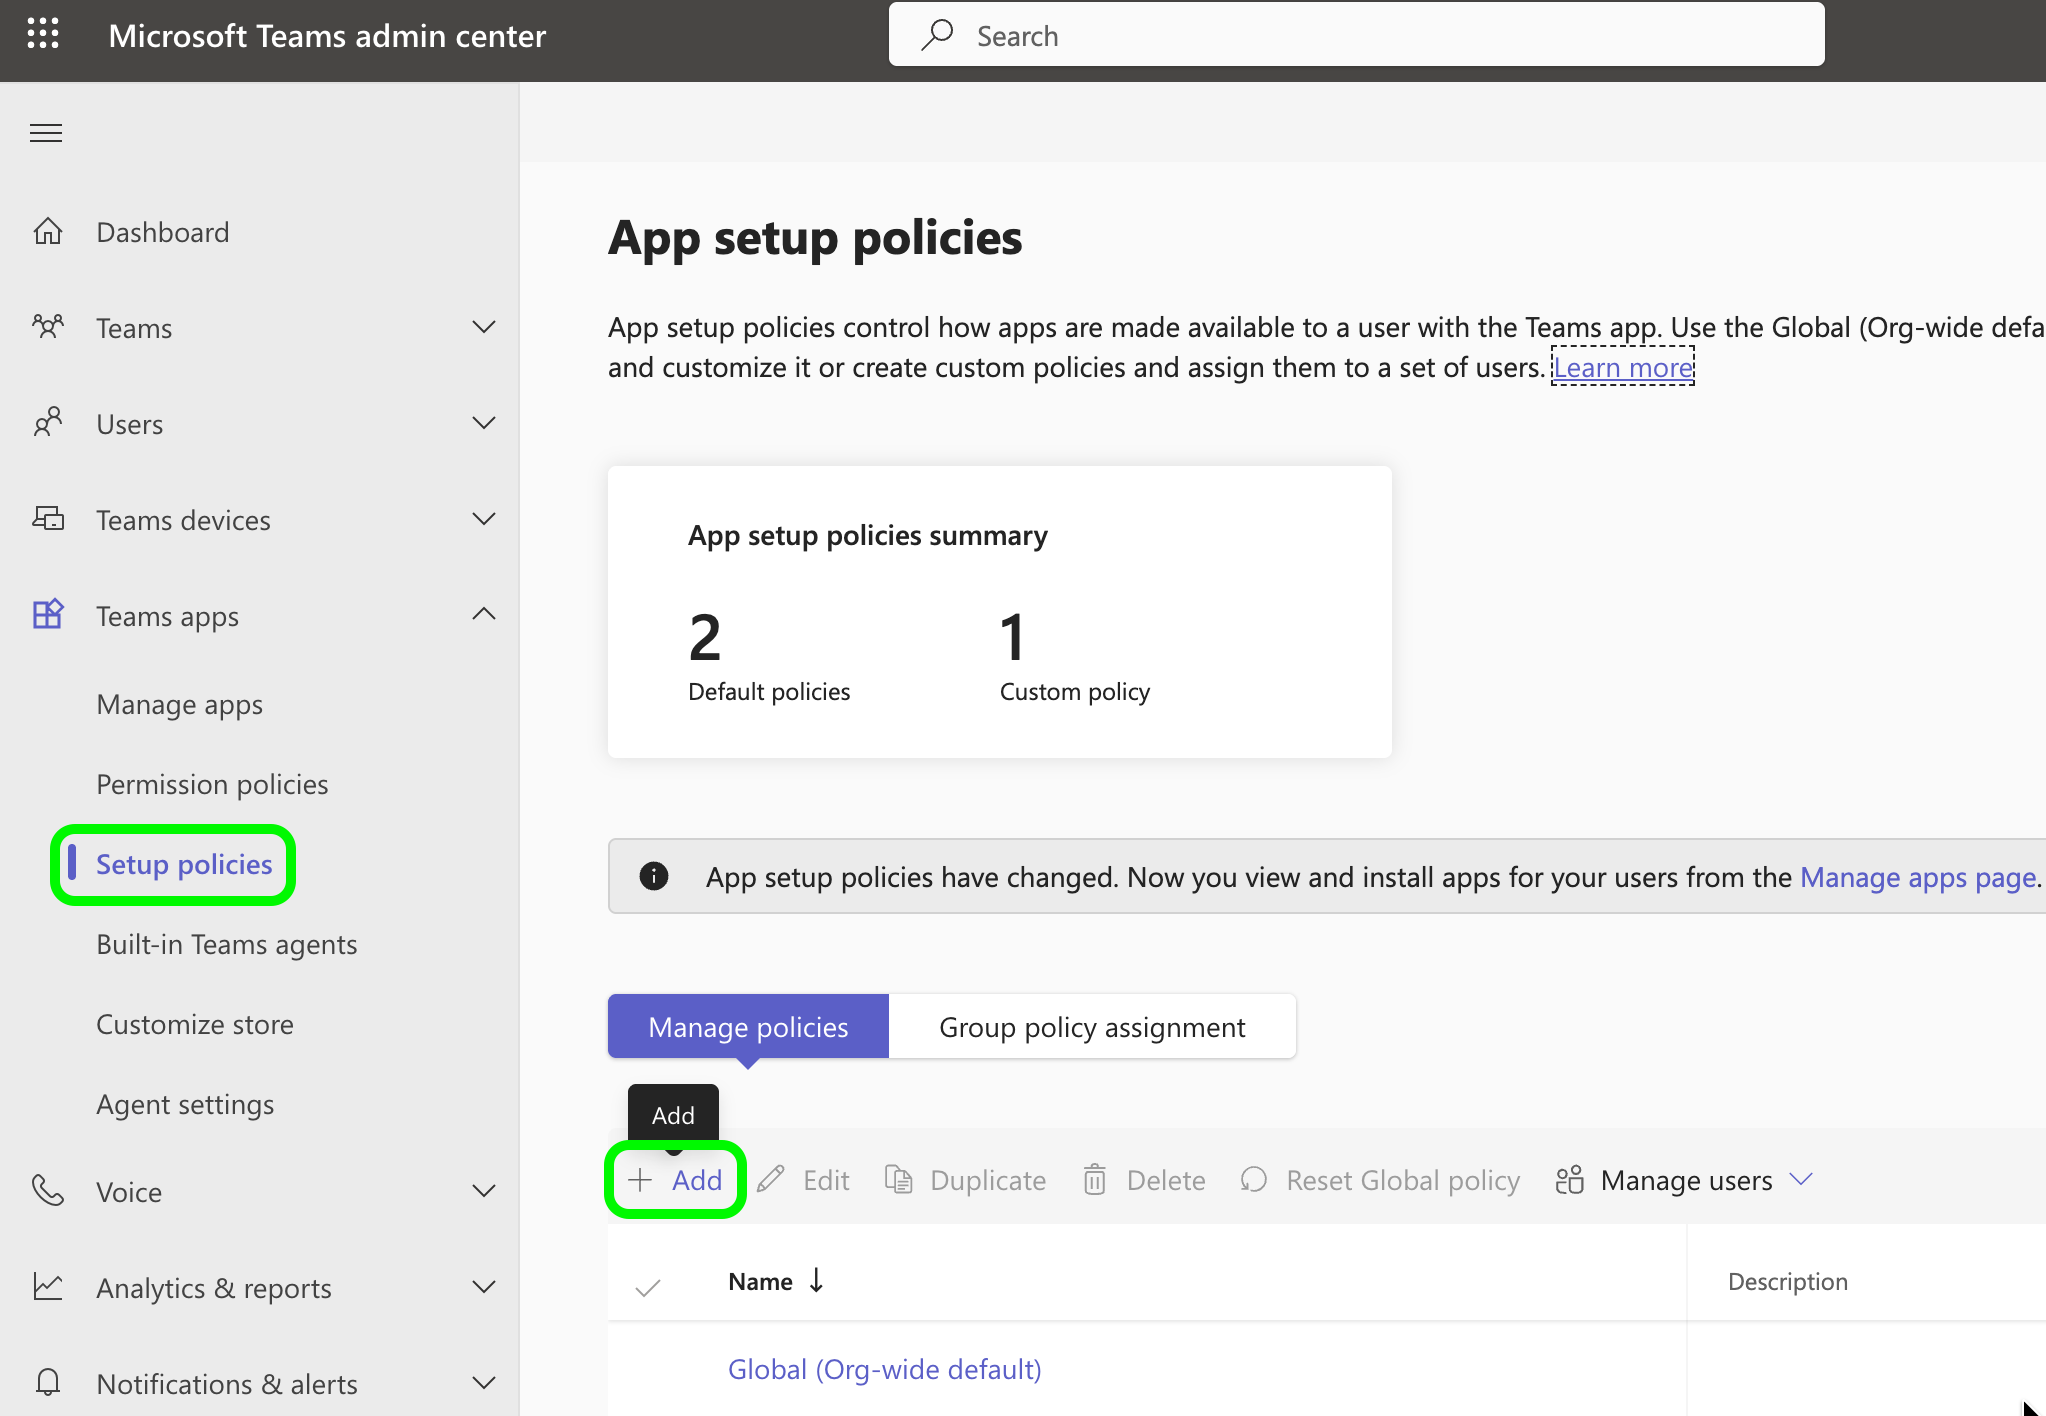Click the Description column header
Viewport: 2046px width, 1416px height.
click(1788, 1281)
